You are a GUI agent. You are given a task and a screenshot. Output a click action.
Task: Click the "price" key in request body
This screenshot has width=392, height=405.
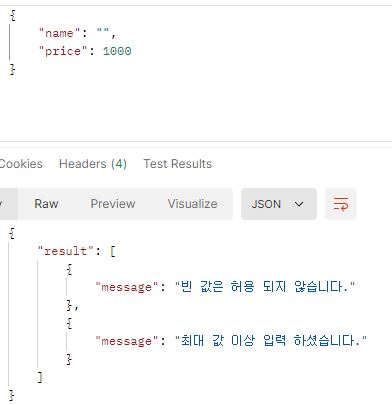tap(63, 51)
